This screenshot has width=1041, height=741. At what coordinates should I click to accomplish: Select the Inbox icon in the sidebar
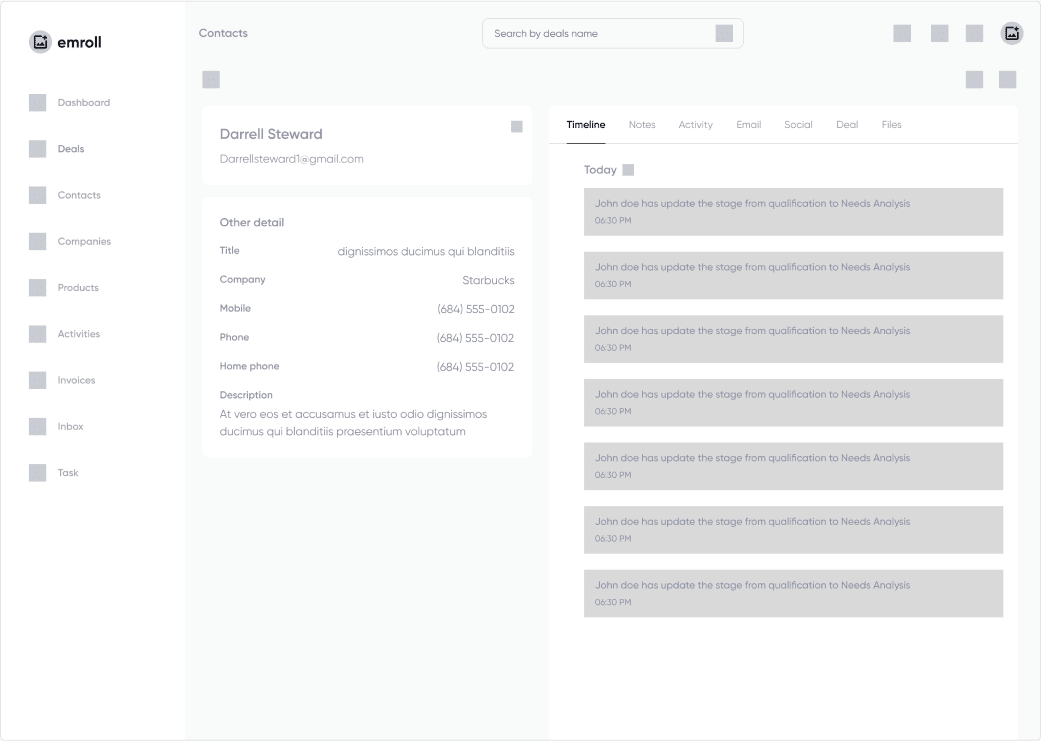(38, 426)
